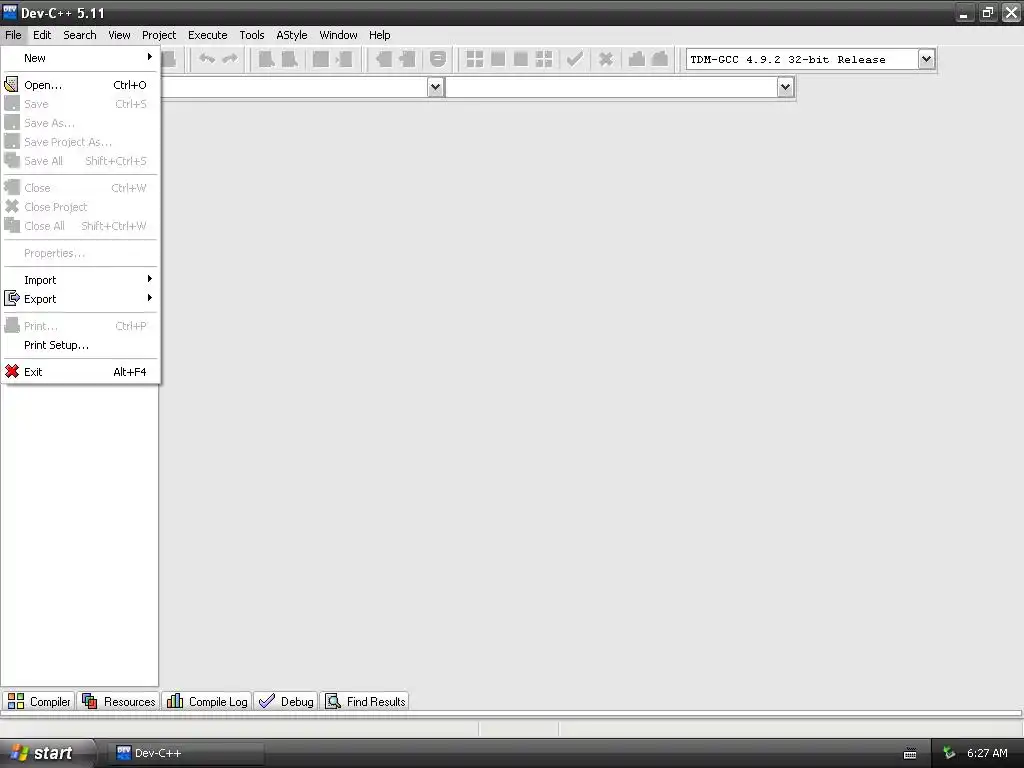Image resolution: width=1024 pixels, height=768 pixels.
Task: Click the File menu in menu bar
Action: pyautogui.click(x=13, y=35)
